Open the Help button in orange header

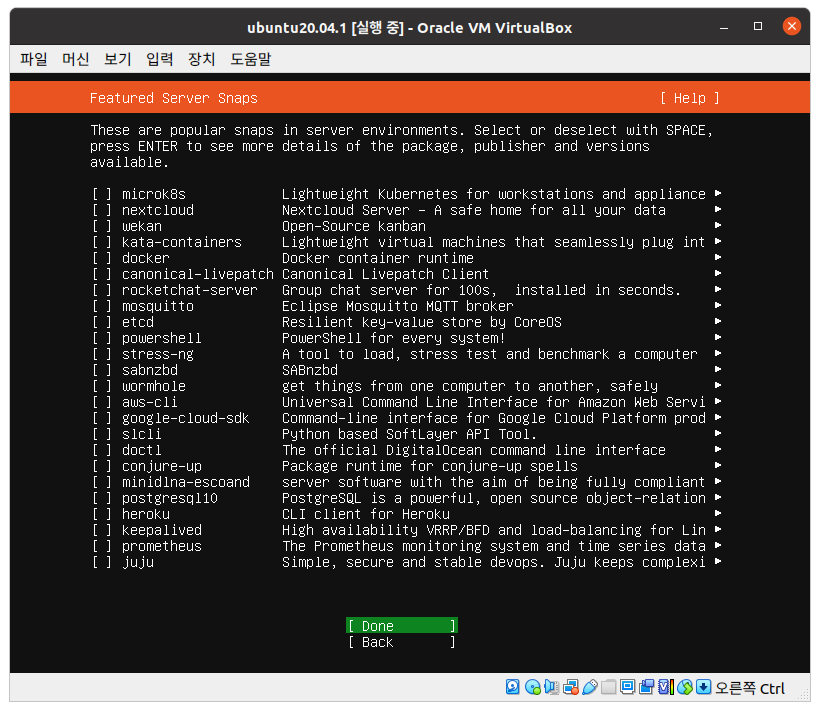[690, 98]
